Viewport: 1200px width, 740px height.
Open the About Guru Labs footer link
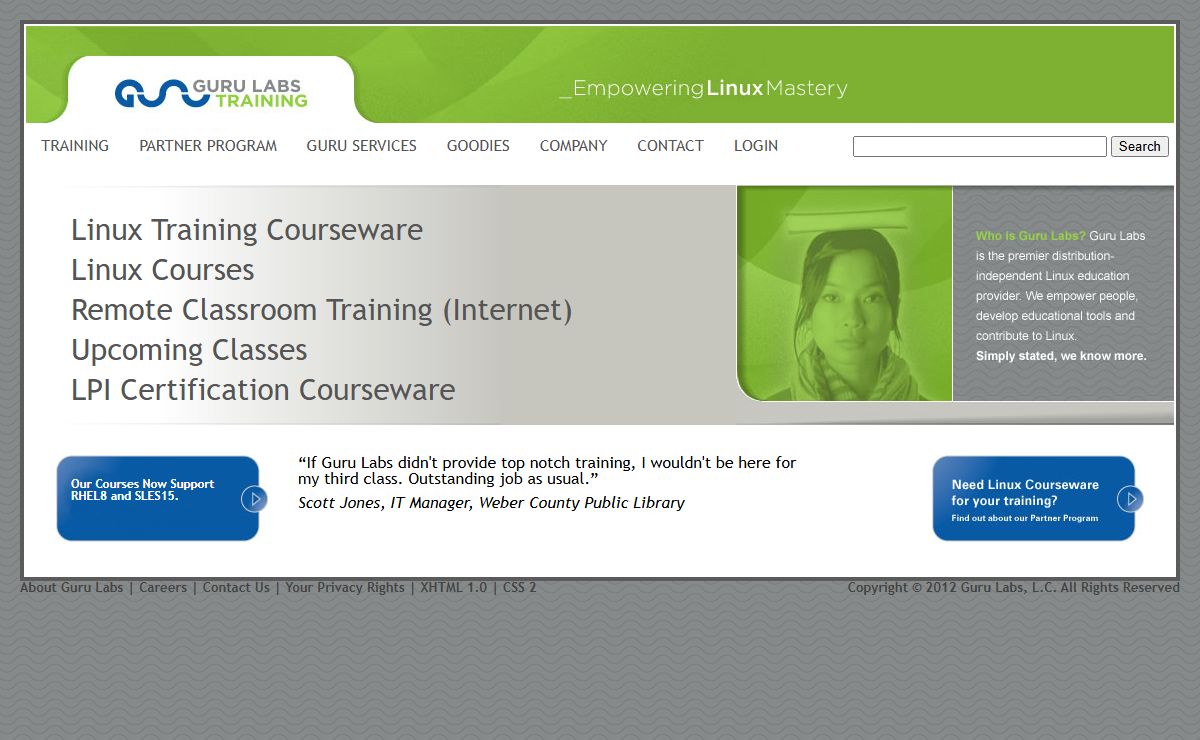72,588
